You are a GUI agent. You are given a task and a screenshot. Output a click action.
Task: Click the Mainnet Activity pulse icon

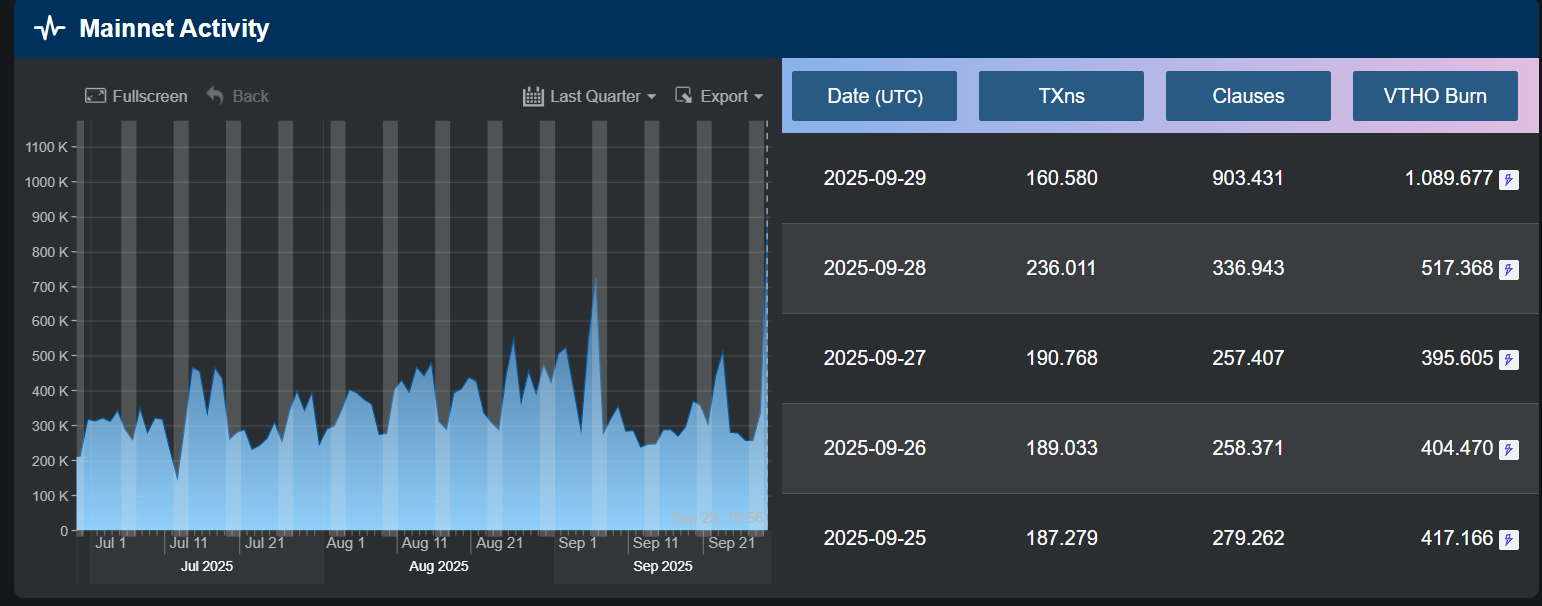49,29
